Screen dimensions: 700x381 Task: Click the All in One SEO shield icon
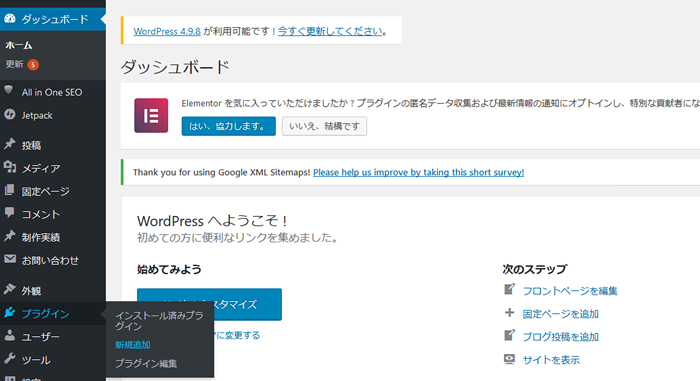pos(8,90)
